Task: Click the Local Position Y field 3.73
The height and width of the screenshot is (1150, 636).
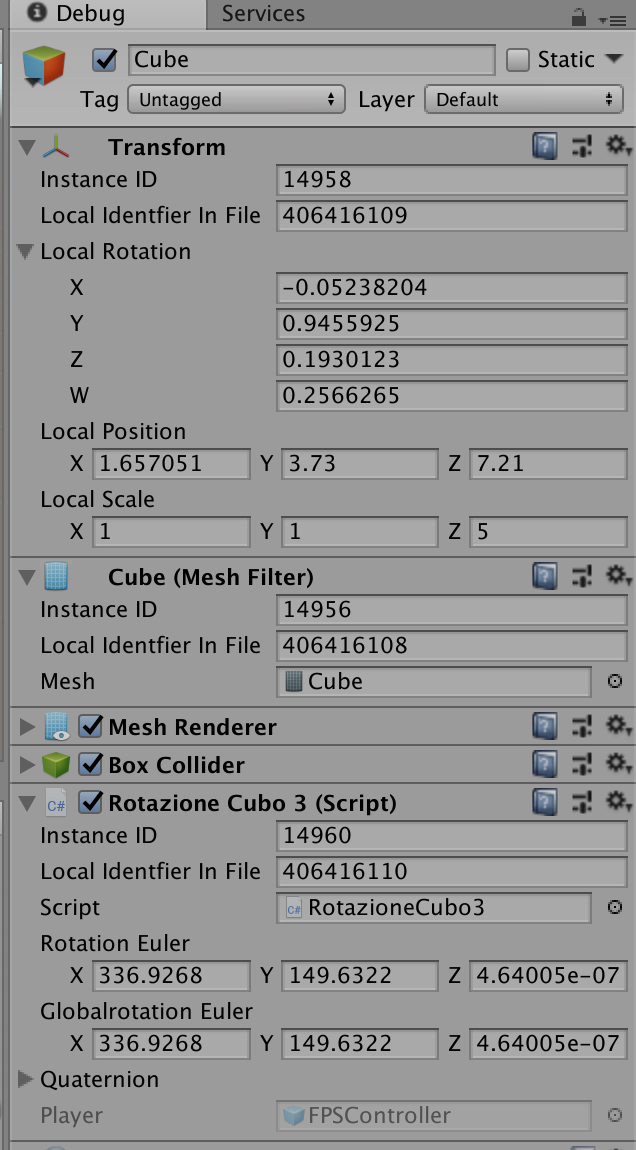Action: click(360, 464)
